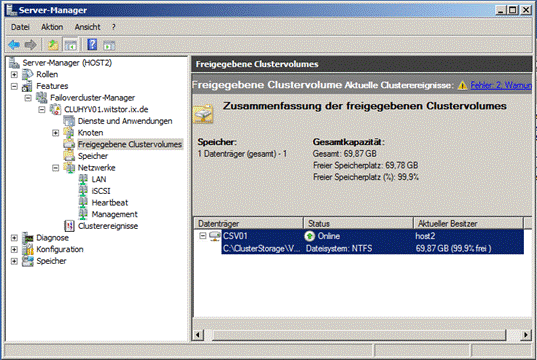
Task: Click the warning triangle icon in header
Action: (462, 85)
